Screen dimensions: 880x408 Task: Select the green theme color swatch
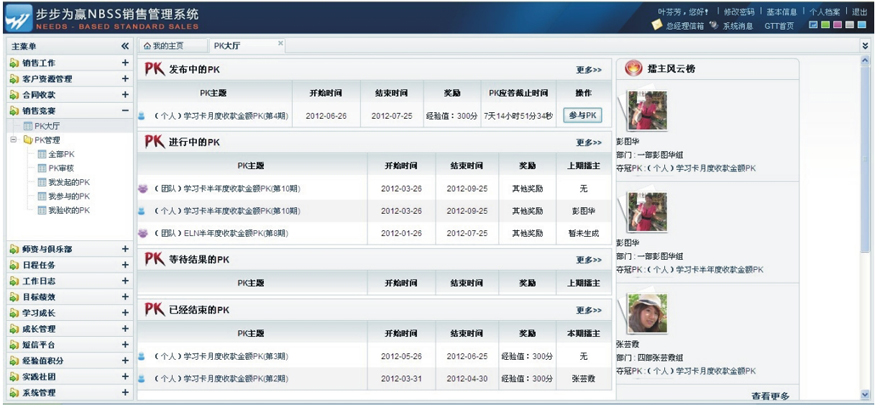(826, 25)
